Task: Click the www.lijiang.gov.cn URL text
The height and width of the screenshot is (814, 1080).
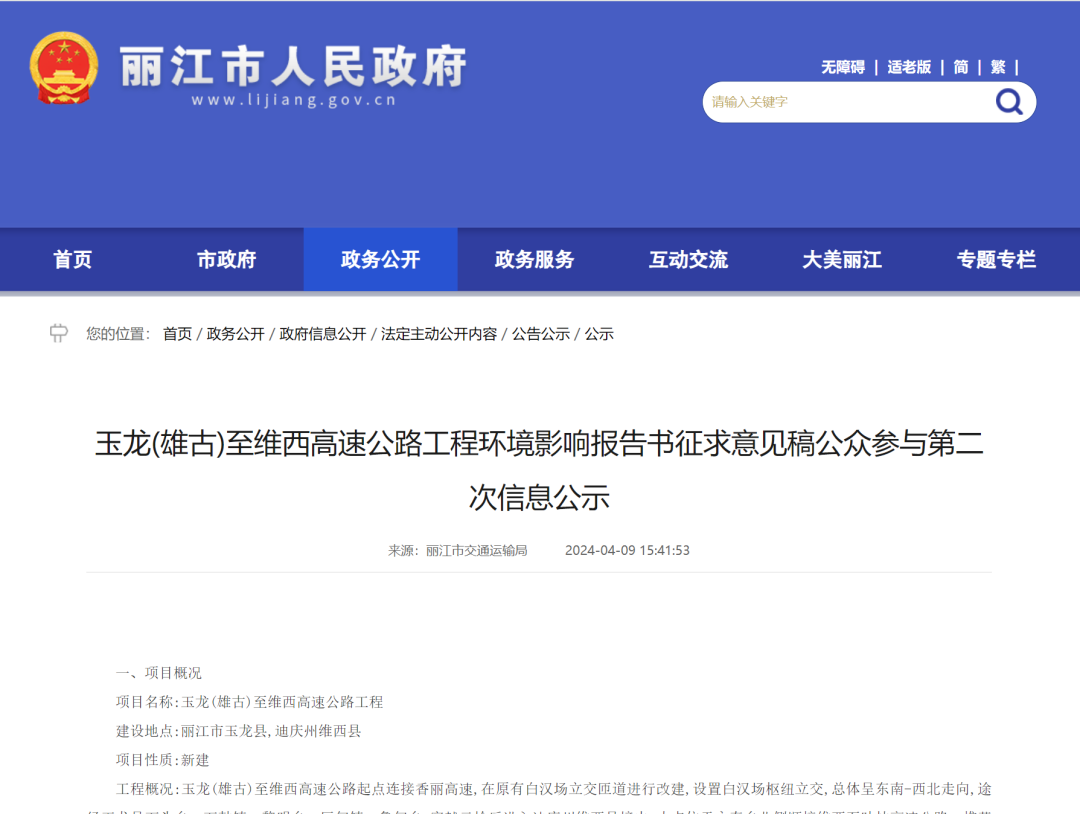Action: (x=294, y=100)
